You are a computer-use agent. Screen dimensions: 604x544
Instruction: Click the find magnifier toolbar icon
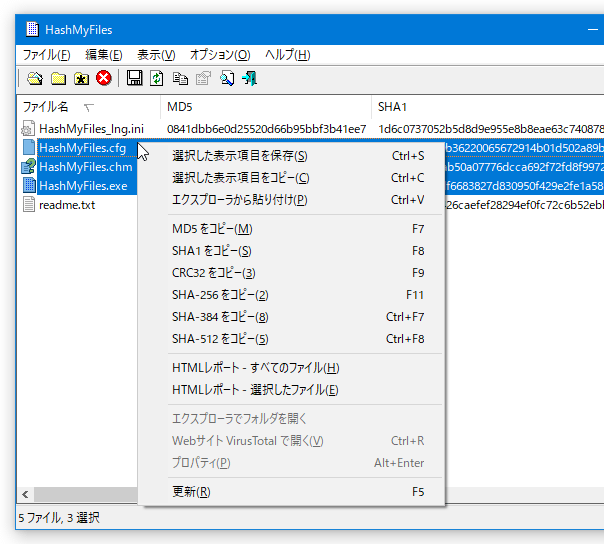(227, 79)
